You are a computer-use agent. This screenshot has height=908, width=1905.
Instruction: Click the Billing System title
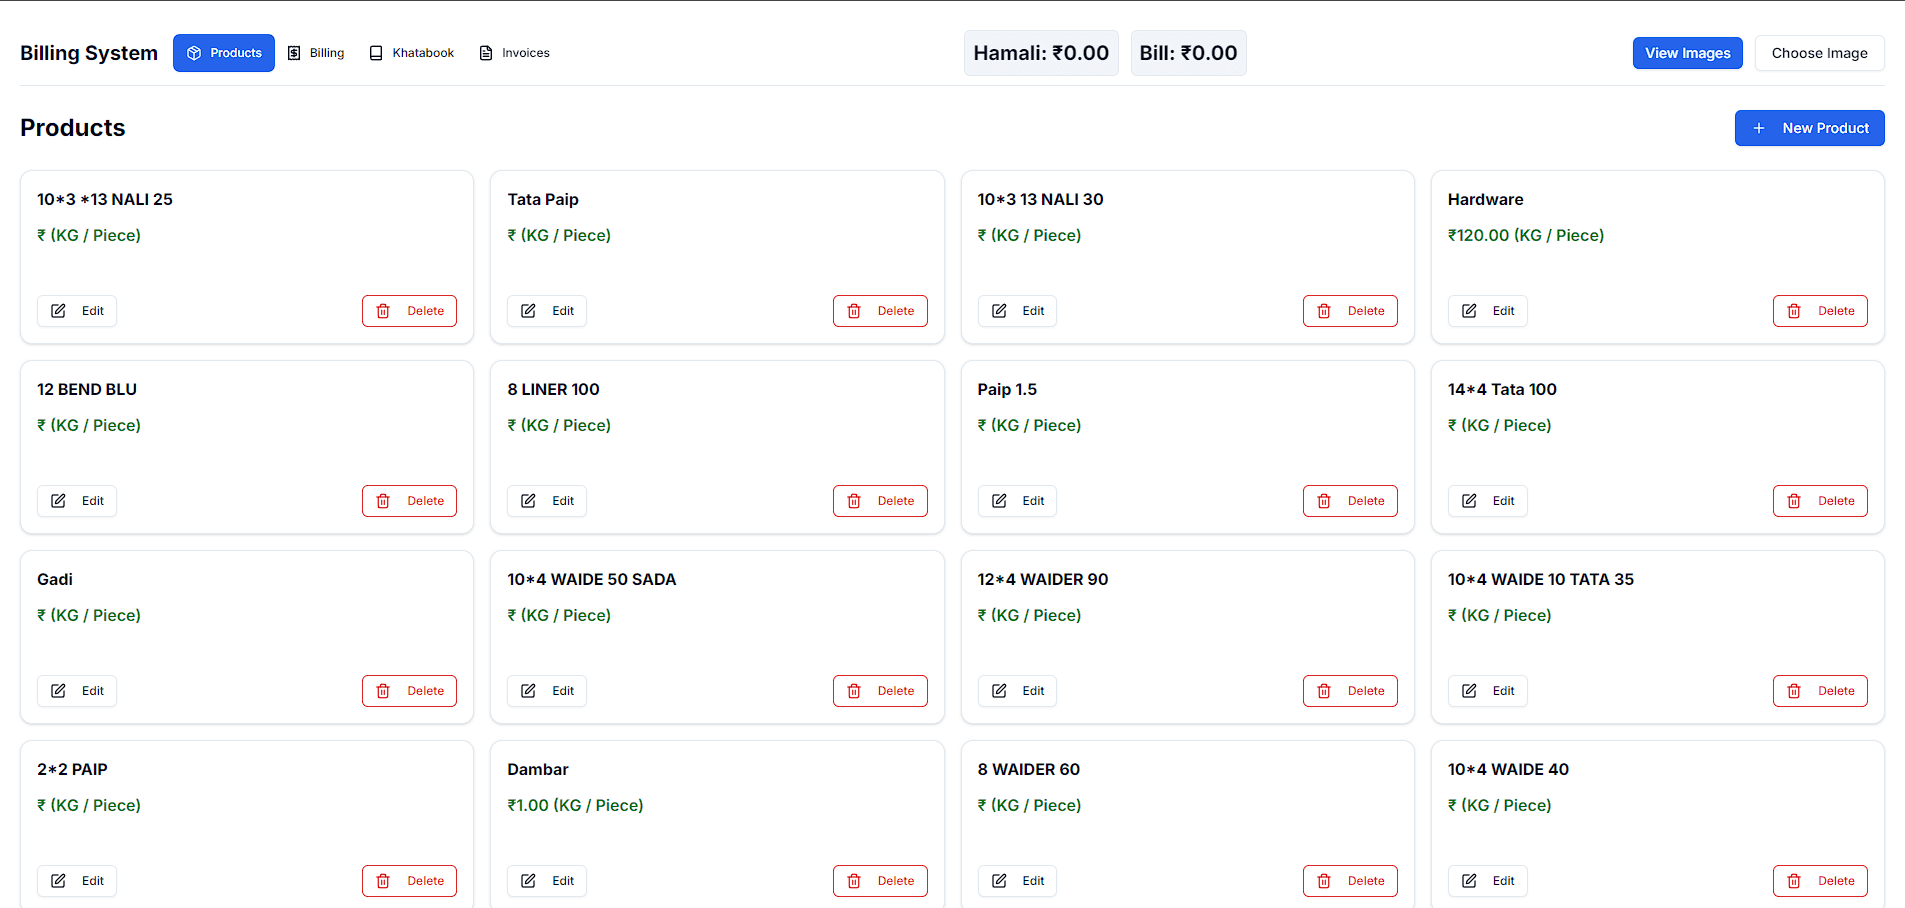(89, 53)
